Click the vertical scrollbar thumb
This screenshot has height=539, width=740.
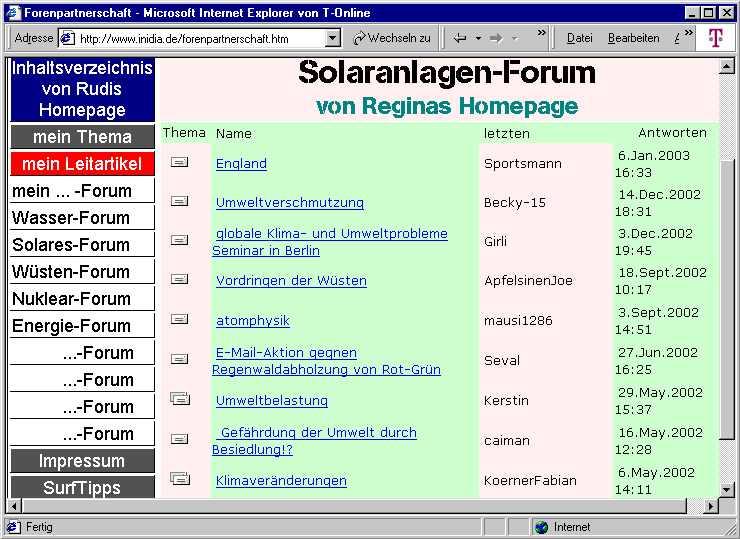pos(727,298)
